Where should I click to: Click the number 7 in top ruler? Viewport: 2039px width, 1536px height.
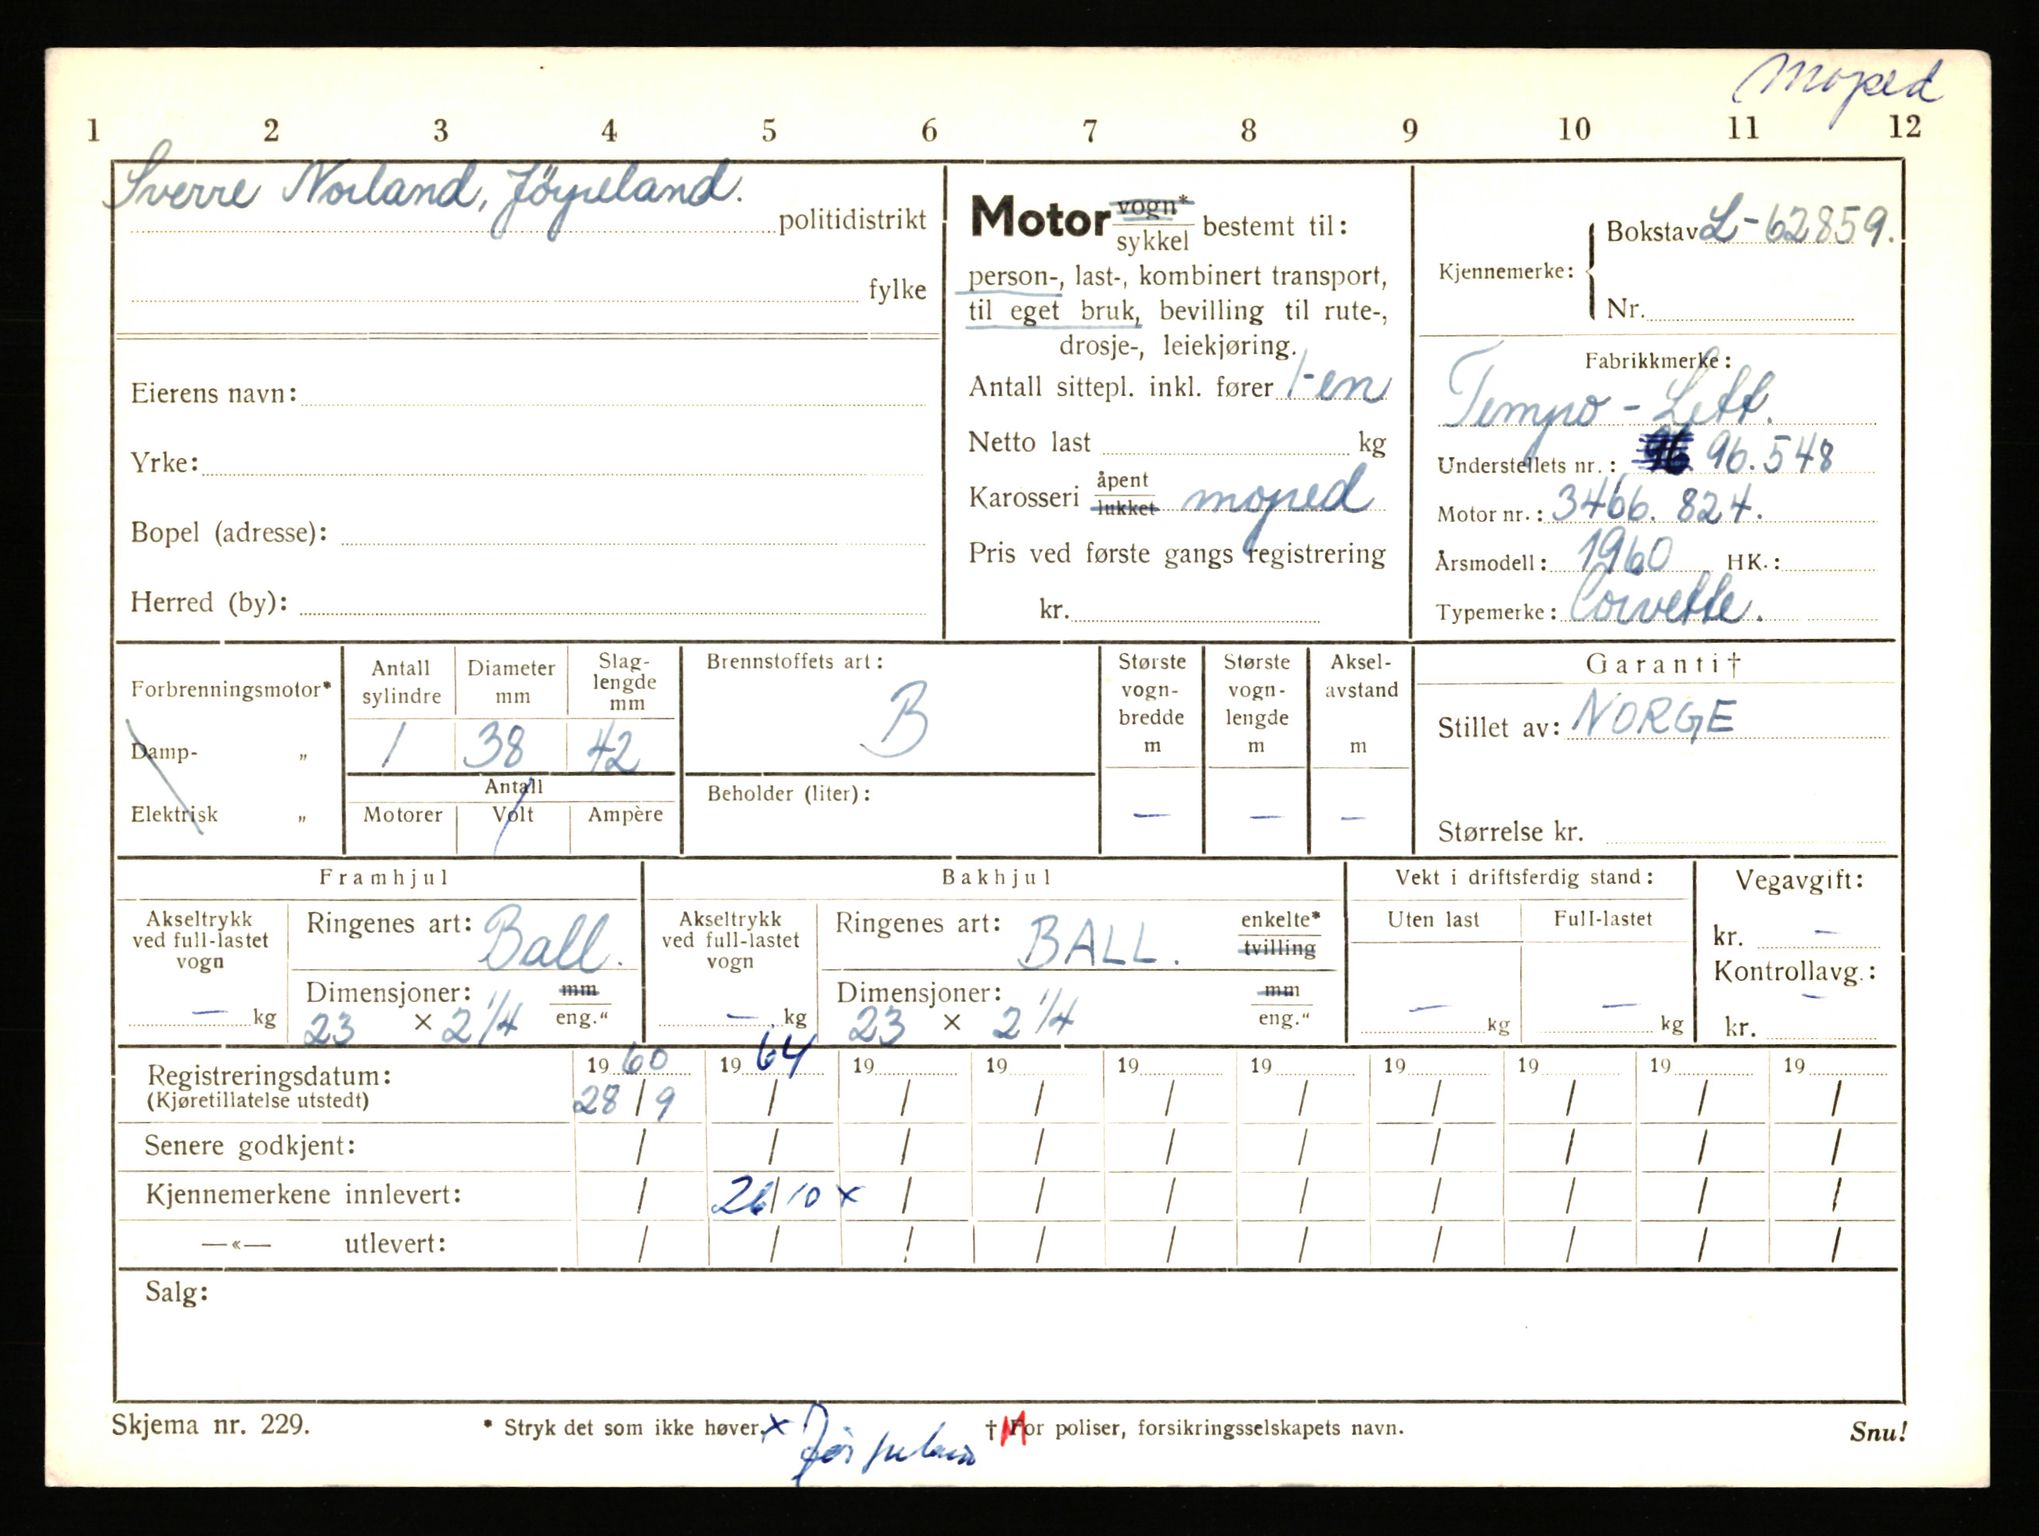[x=1089, y=130]
